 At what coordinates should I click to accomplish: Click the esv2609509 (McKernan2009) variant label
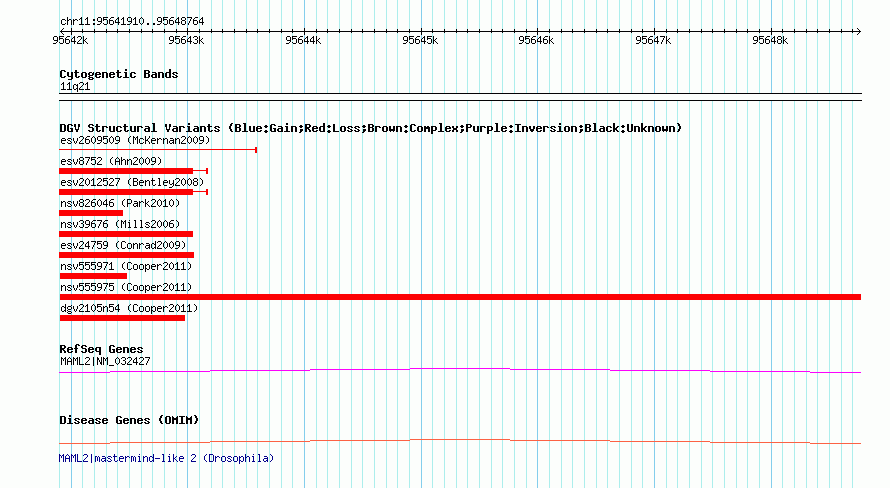point(135,140)
